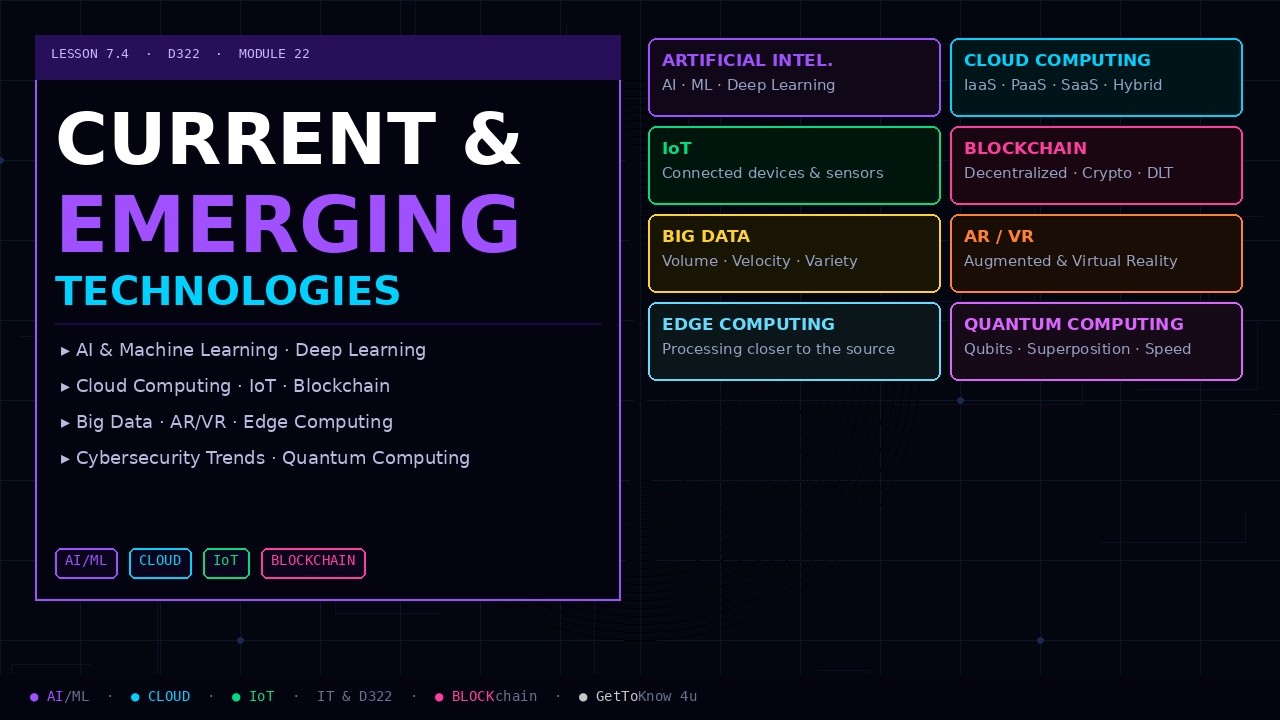
Task: Click the 'CURRENT &' title text
Action: (x=289, y=139)
